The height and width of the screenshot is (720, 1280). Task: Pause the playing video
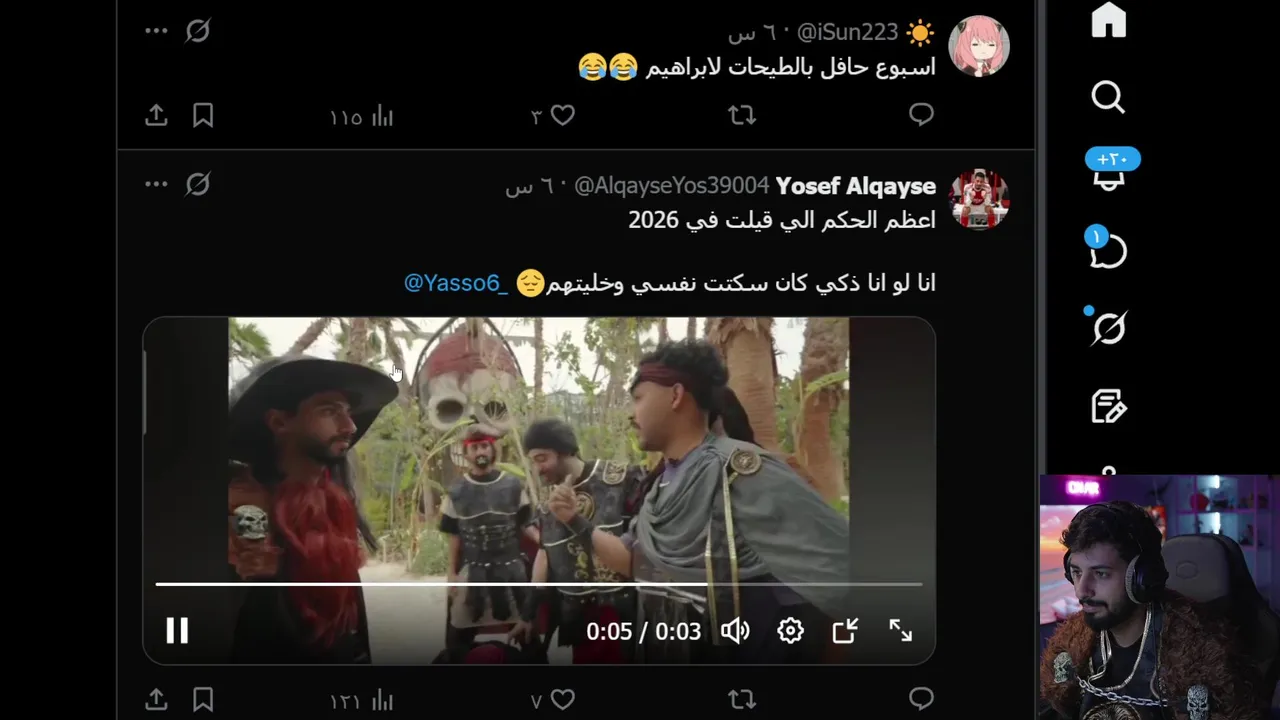coord(177,630)
